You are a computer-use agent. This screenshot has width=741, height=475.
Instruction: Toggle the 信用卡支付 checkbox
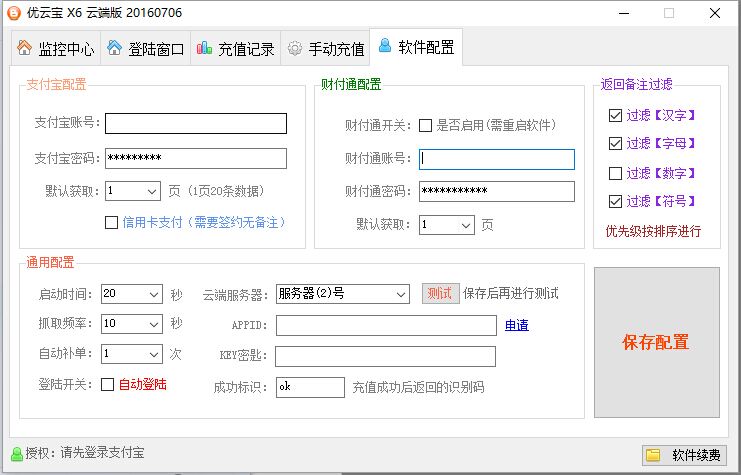tap(112, 222)
